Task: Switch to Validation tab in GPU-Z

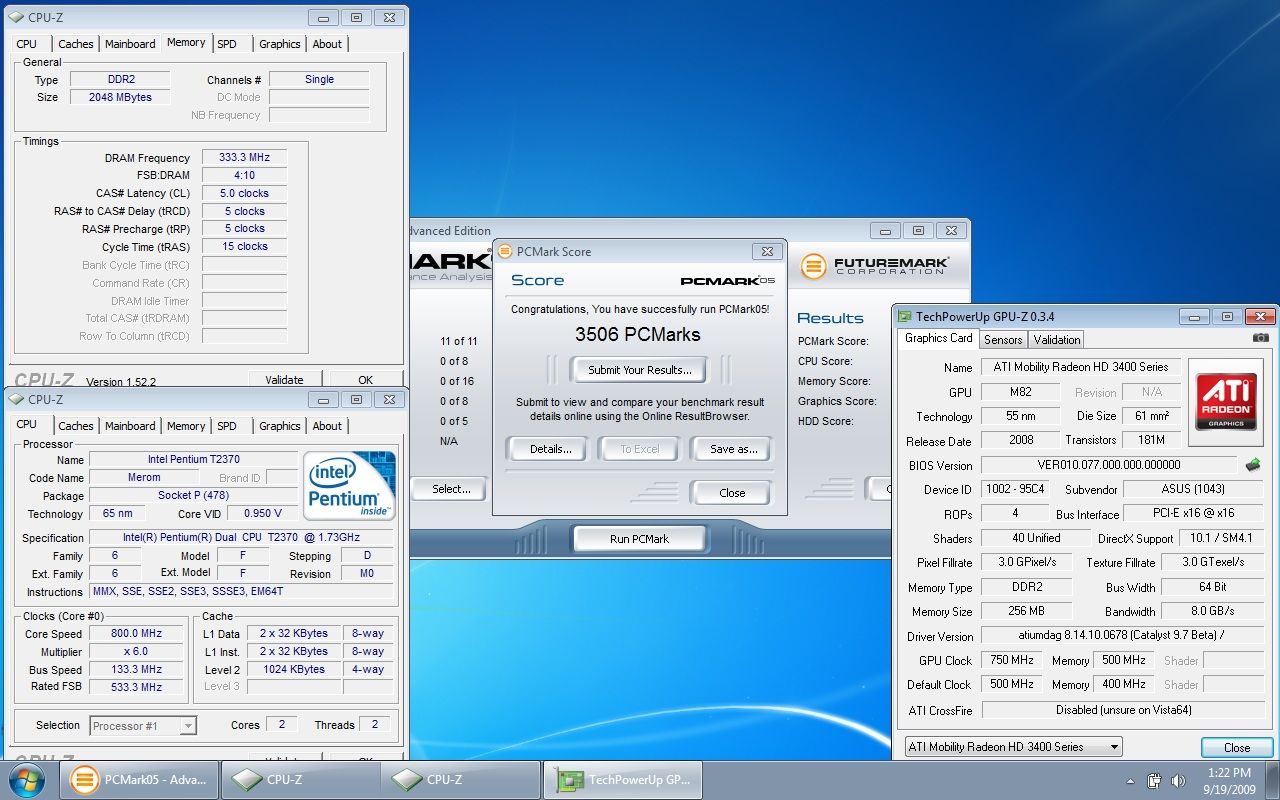Action: [1057, 340]
